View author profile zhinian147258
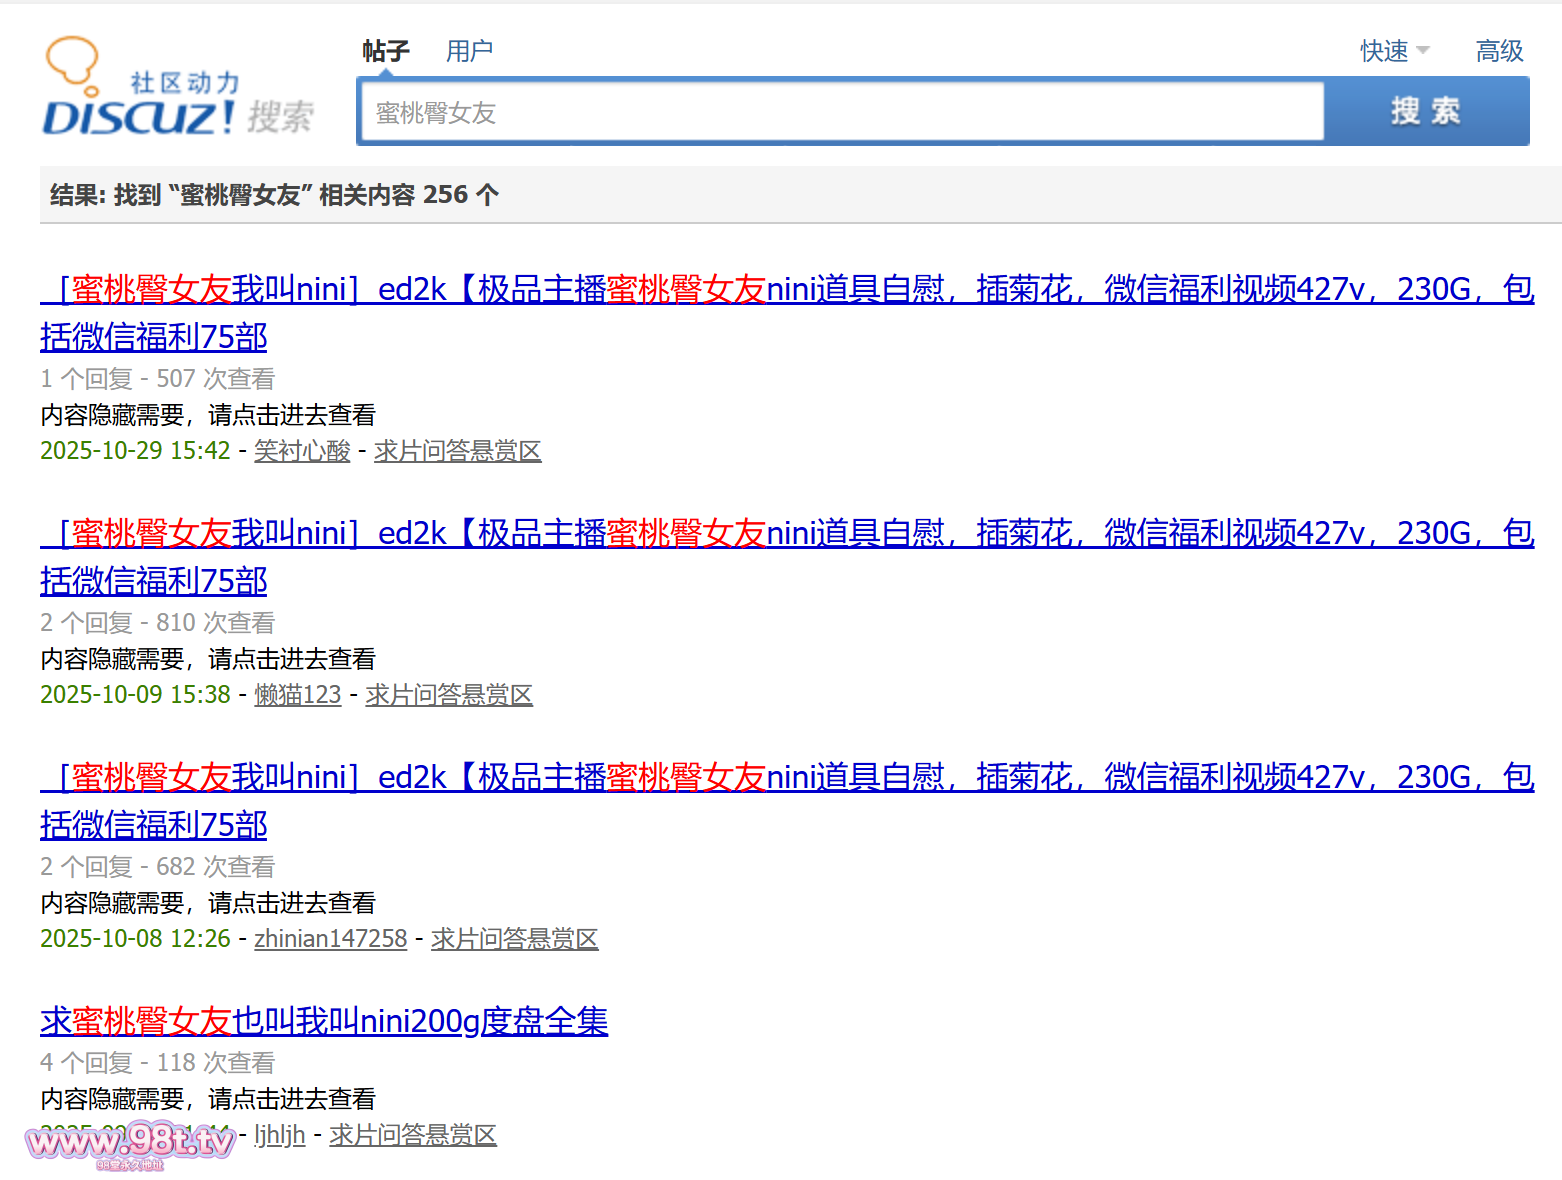The image size is (1562, 1180). click(x=330, y=939)
